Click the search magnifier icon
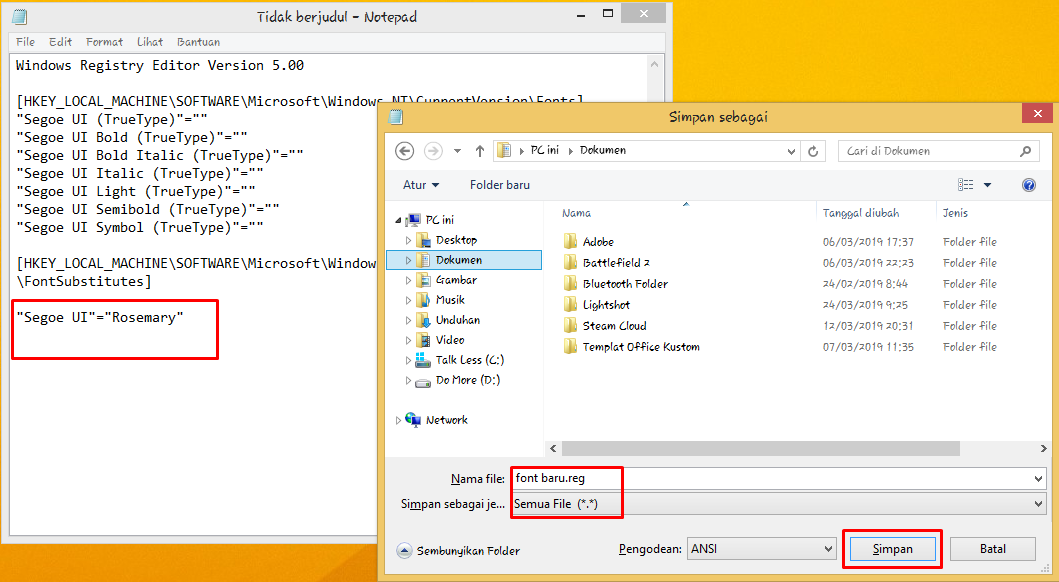1059x582 pixels. [x=1025, y=151]
